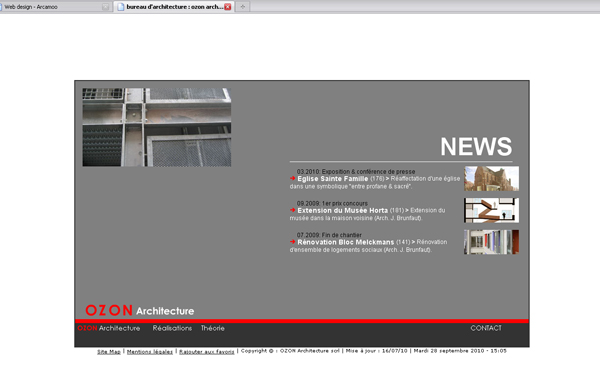View the Bloc Melckmans building thumbnail
This screenshot has width=600, height=367.
pos(491,242)
